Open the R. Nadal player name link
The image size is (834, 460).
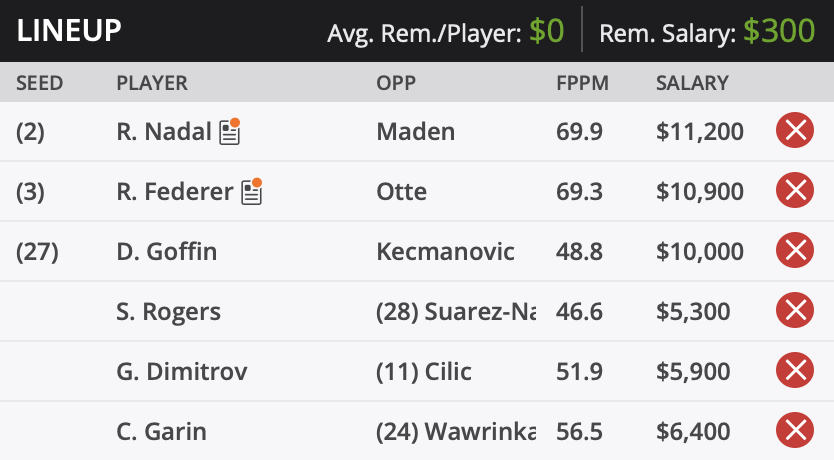[164, 131]
